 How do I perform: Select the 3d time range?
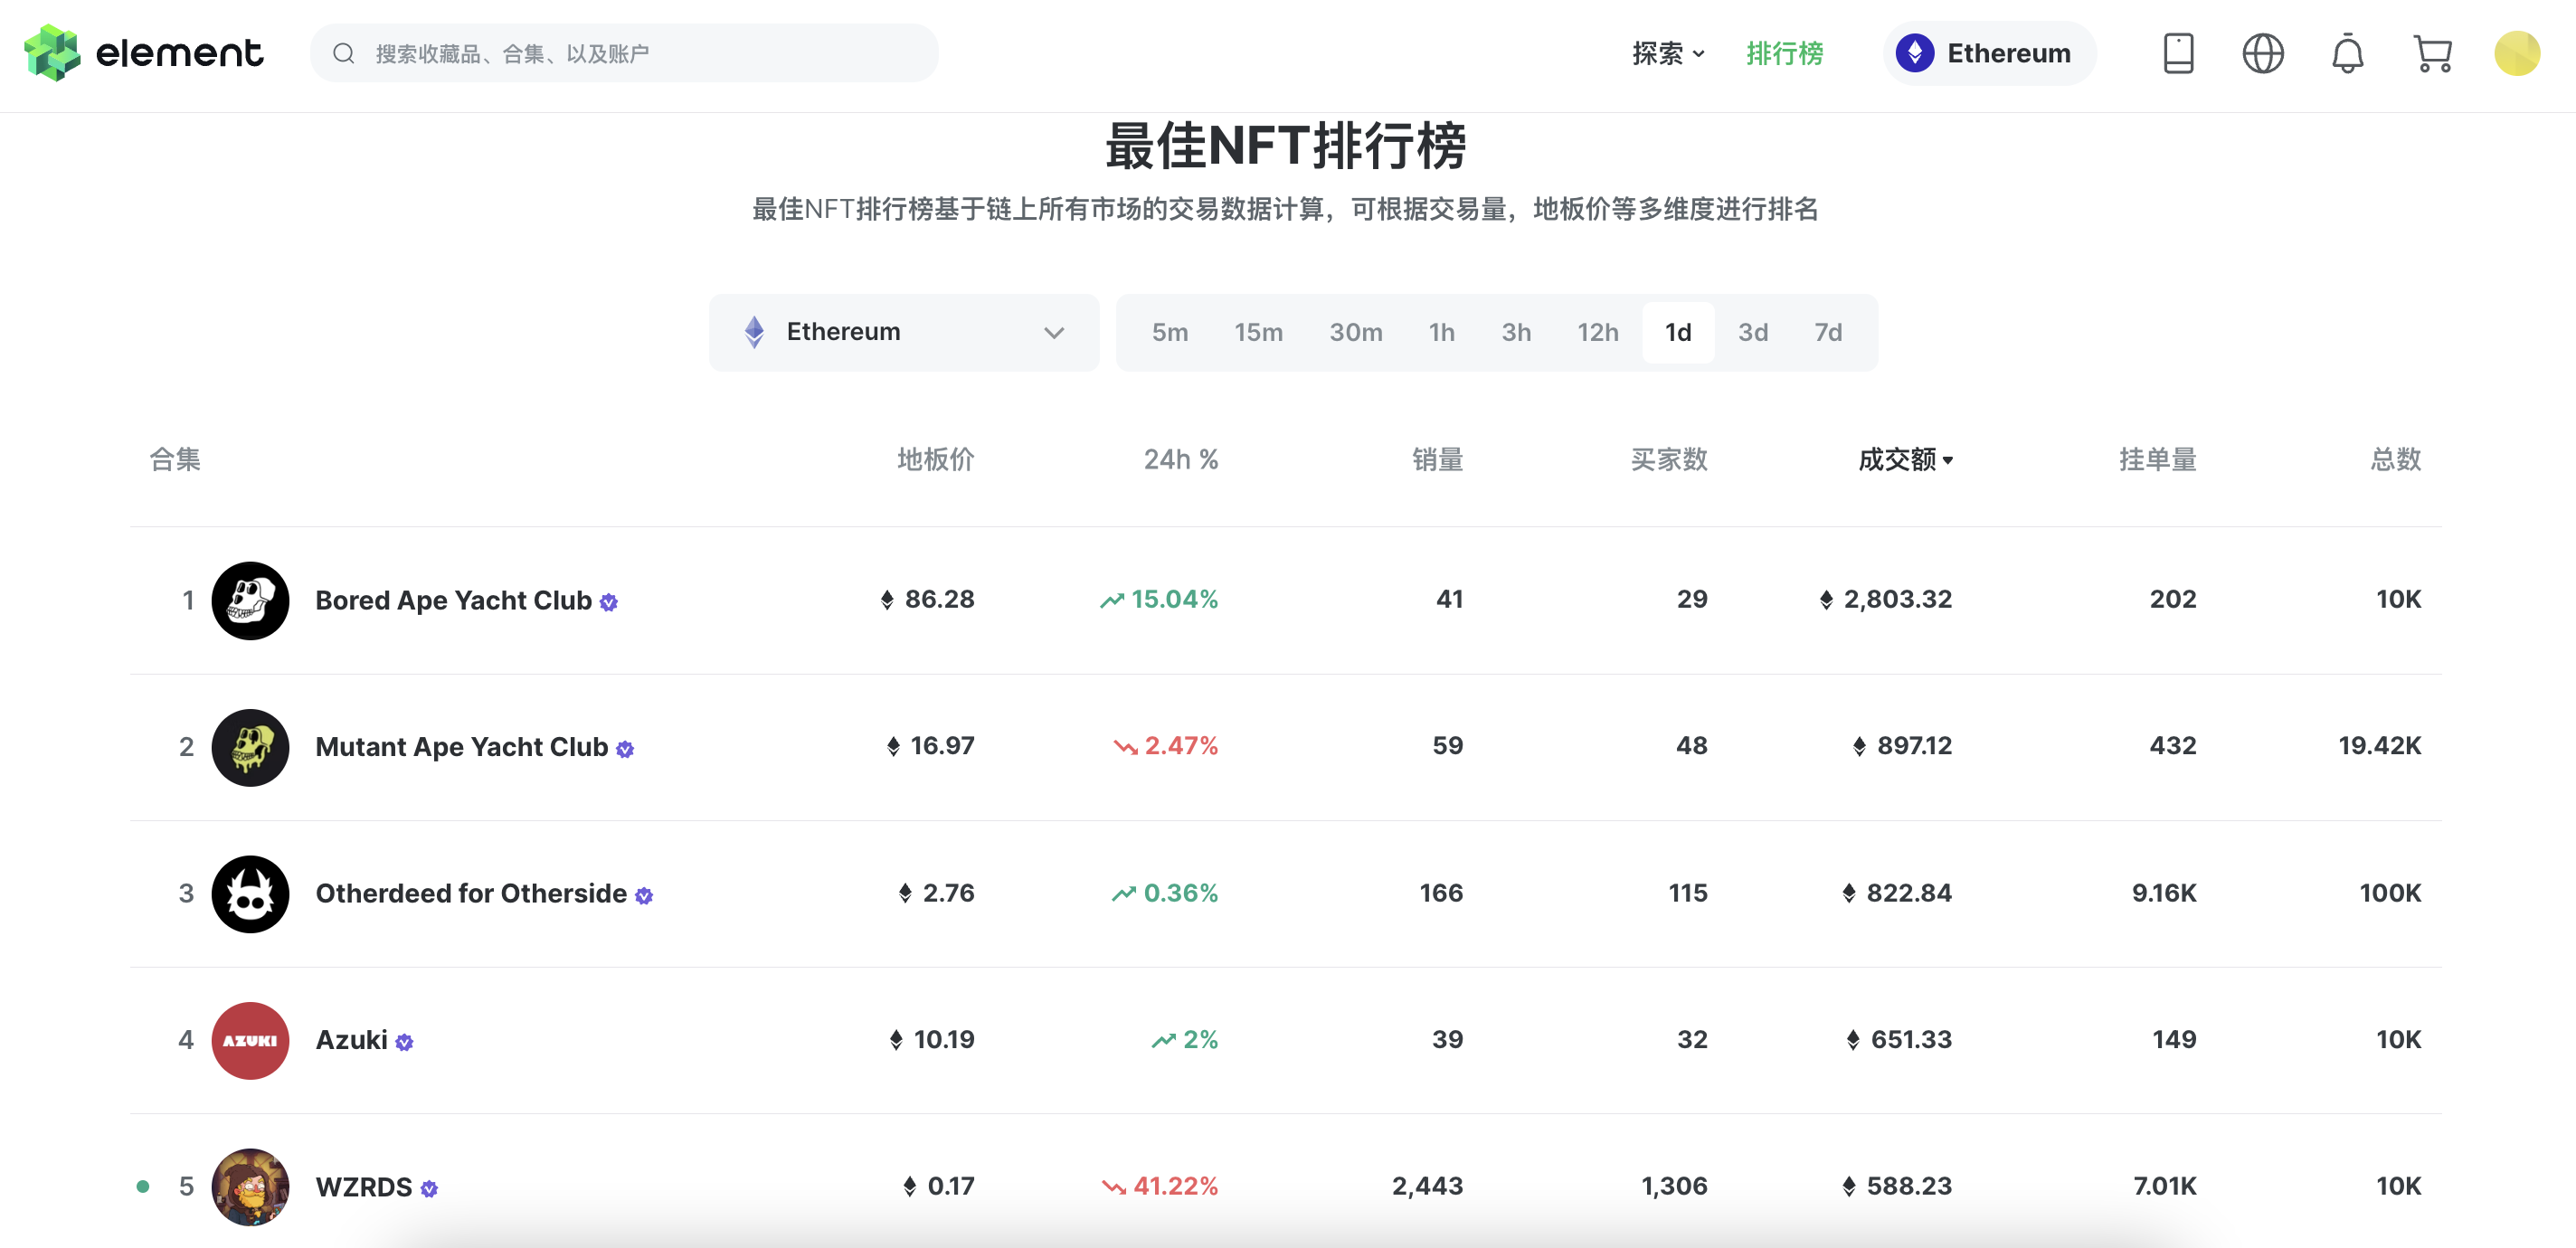coord(1752,332)
